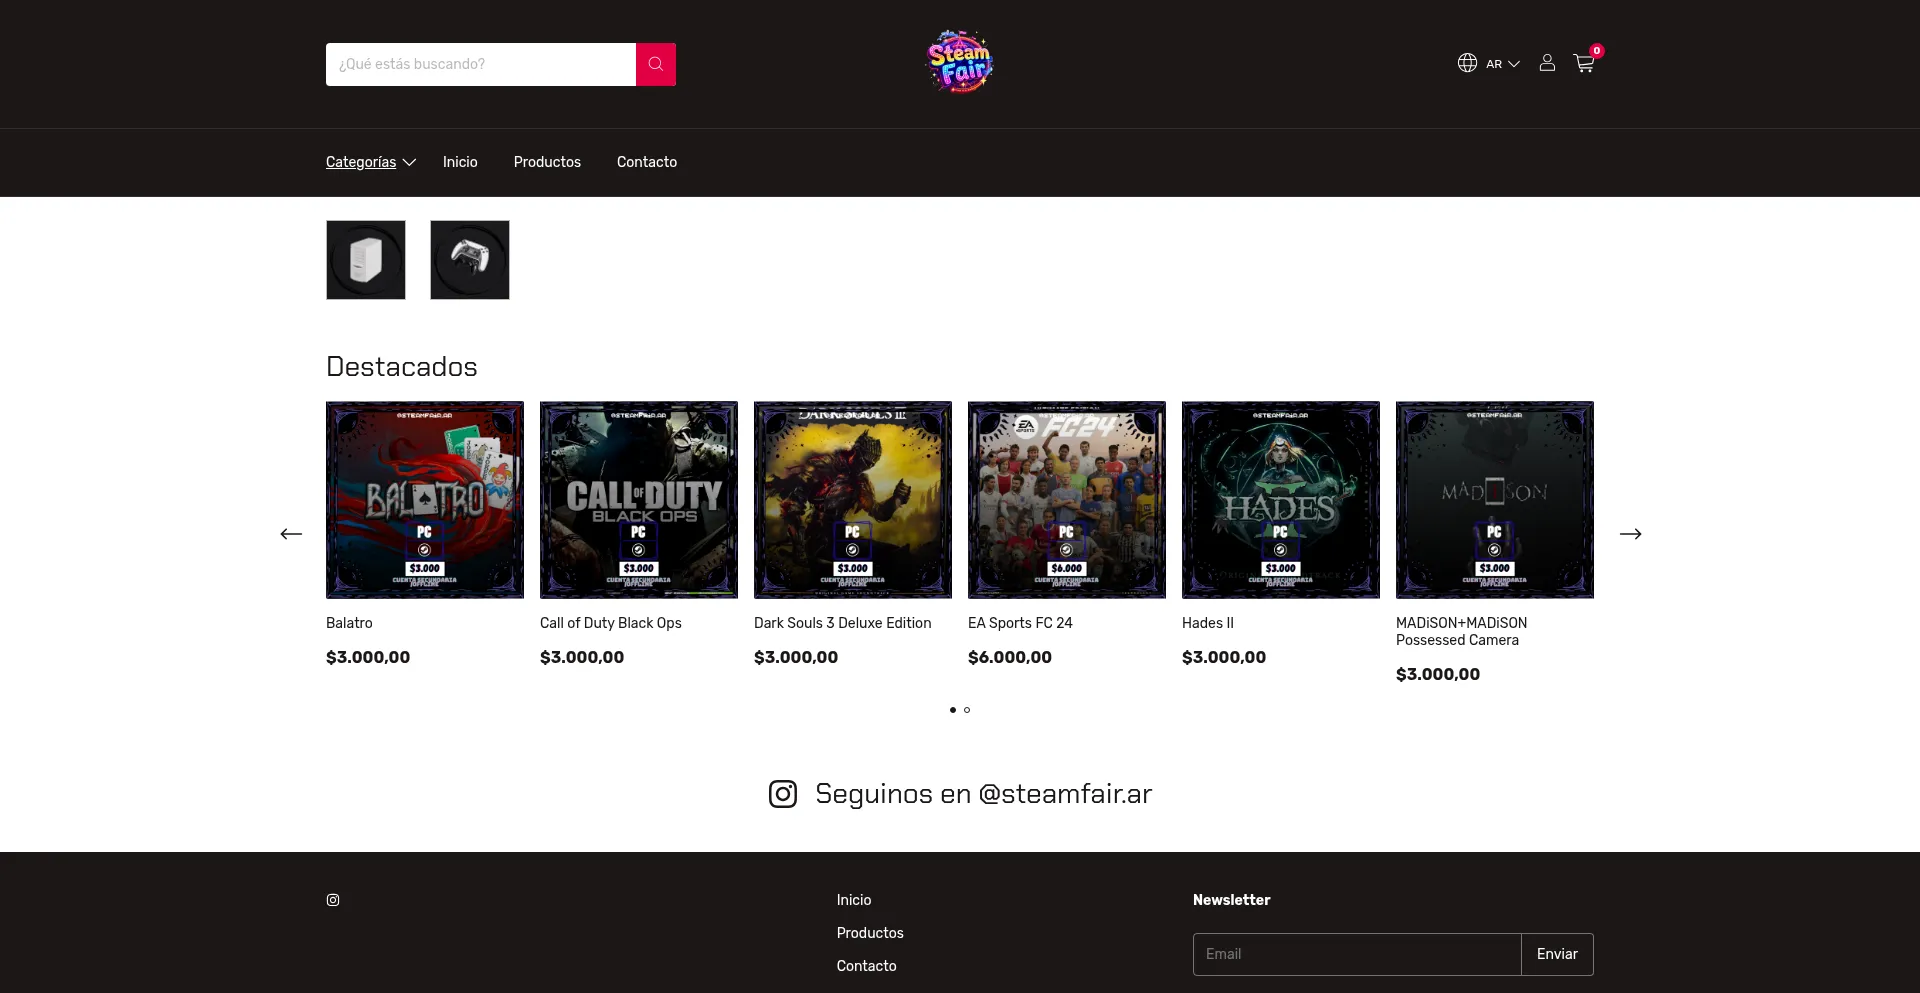Click Dark Souls 3 Deluxe Edition title
The image size is (1920, 993).
coord(843,623)
